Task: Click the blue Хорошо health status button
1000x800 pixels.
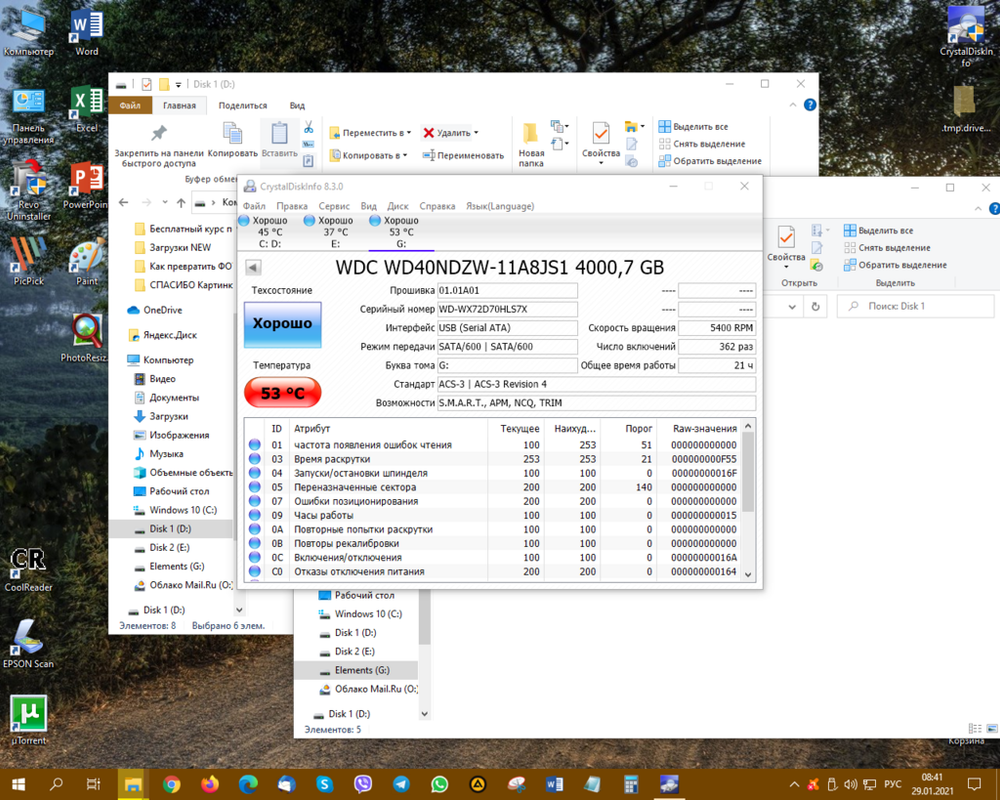Action: 283,324
